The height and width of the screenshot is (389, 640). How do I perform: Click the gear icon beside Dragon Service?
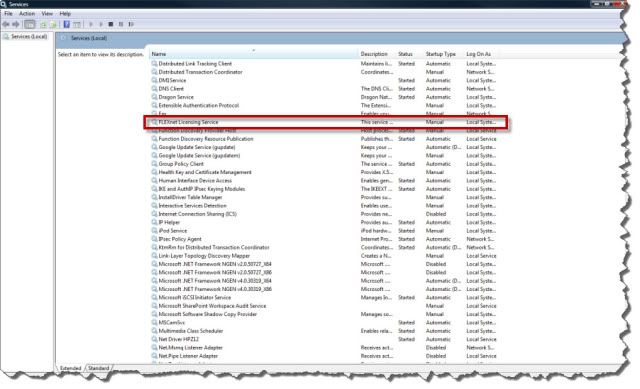click(x=154, y=97)
